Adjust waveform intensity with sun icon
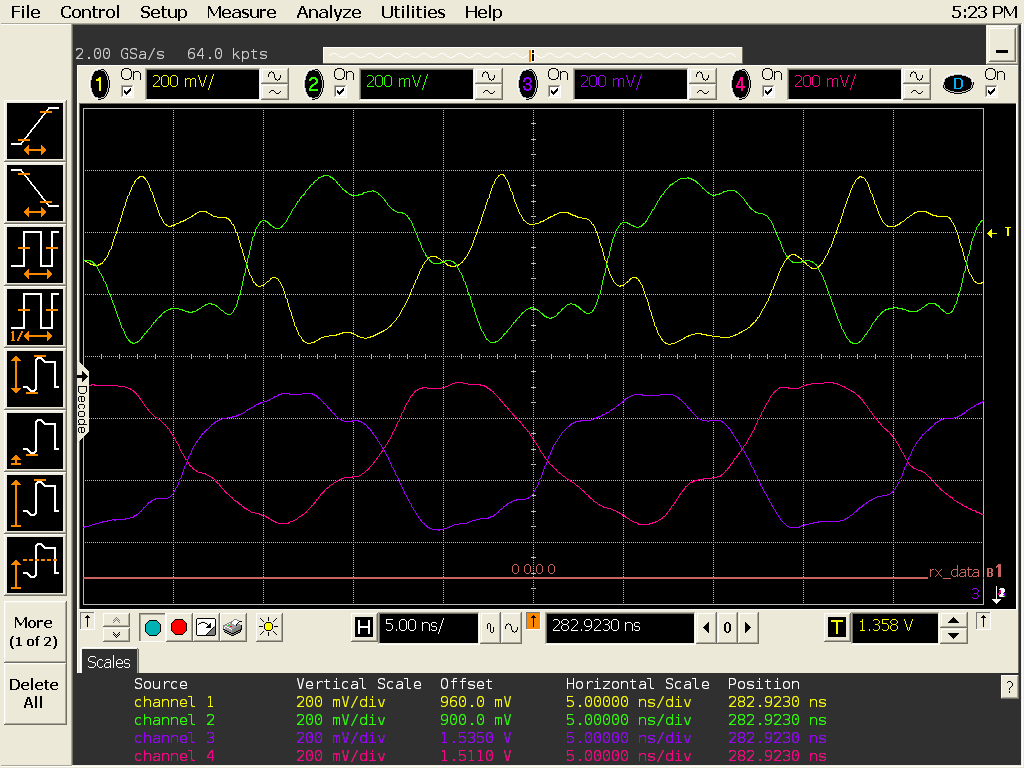The height and width of the screenshot is (768, 1024). (268, 628)
